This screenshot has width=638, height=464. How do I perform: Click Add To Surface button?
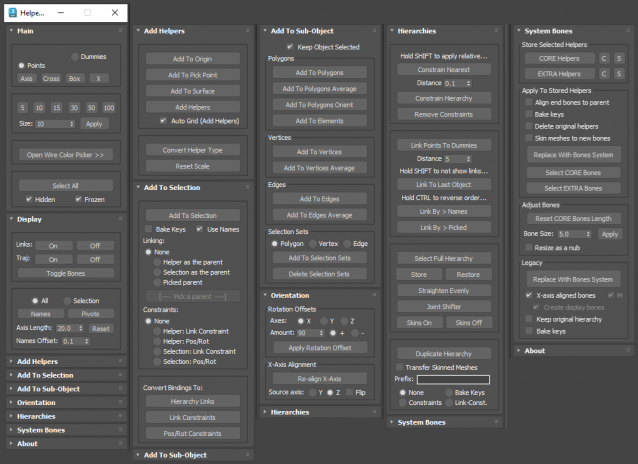[192, 91]
